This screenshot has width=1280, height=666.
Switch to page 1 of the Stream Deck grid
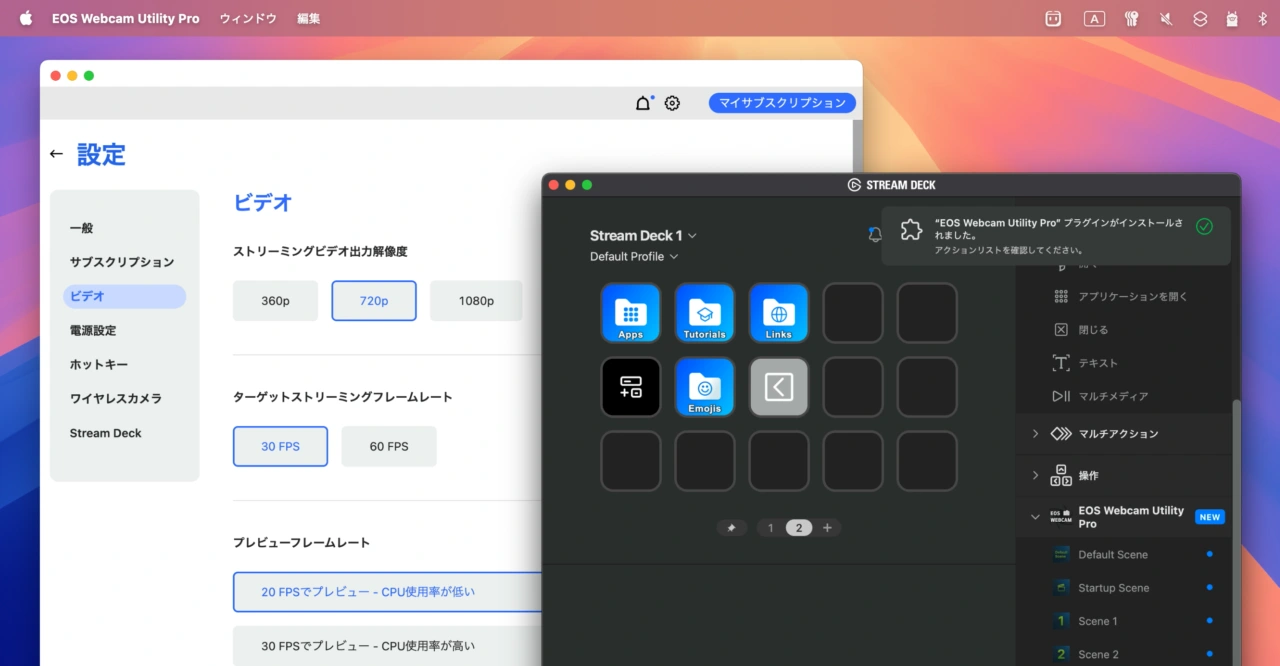(x=770, y=527)
